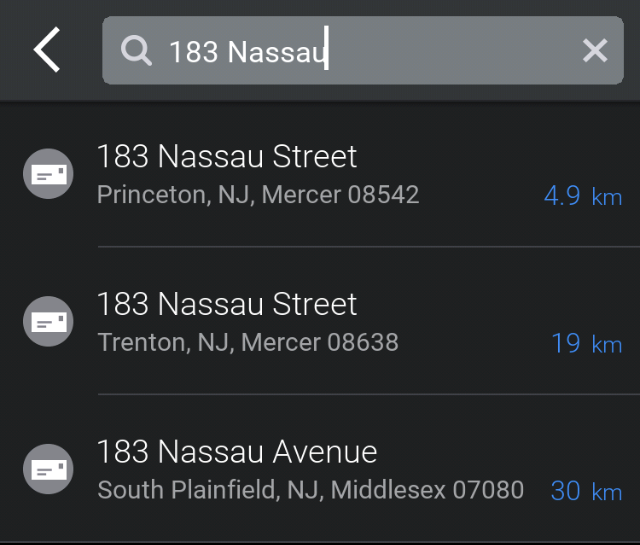Click the address icon beside the Trenton result
This screenshot has width=640, height=545.
[48, 322]
